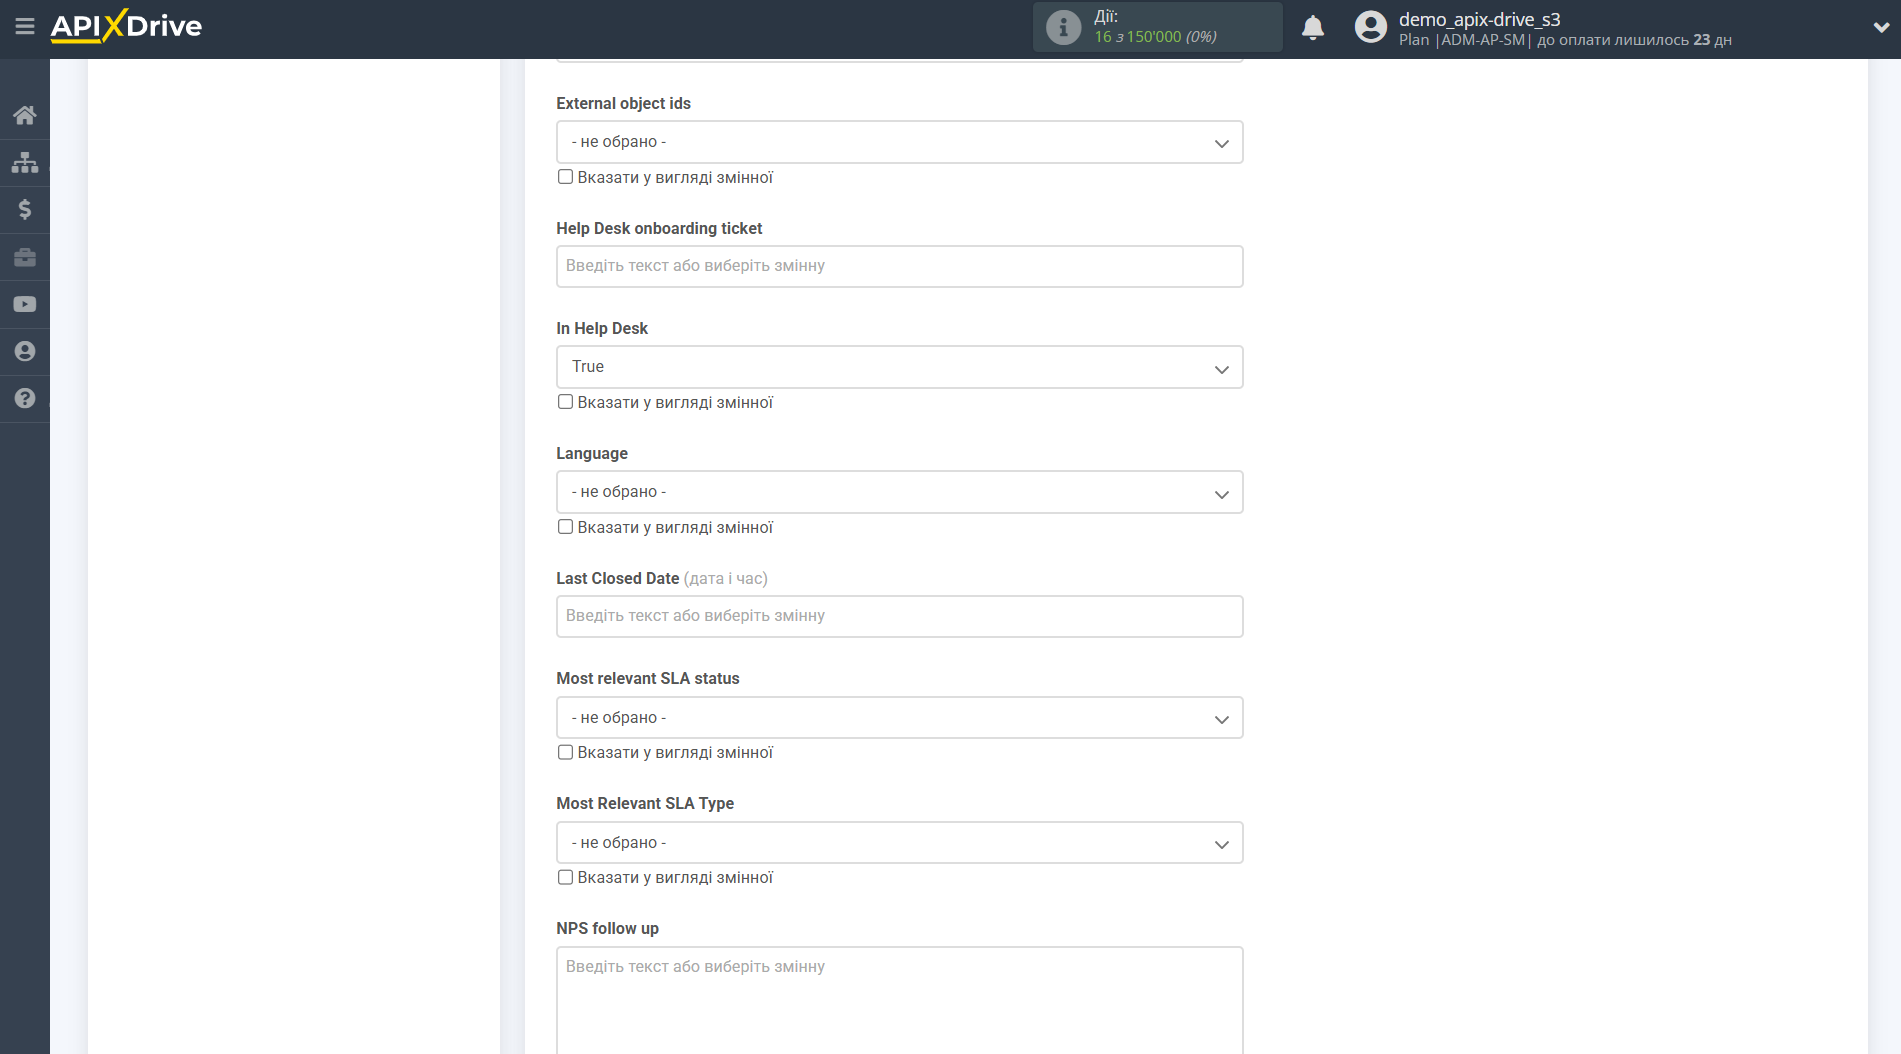Open the External object ids dropdown
This screenshot has width=1901, height=1054.
899,142
